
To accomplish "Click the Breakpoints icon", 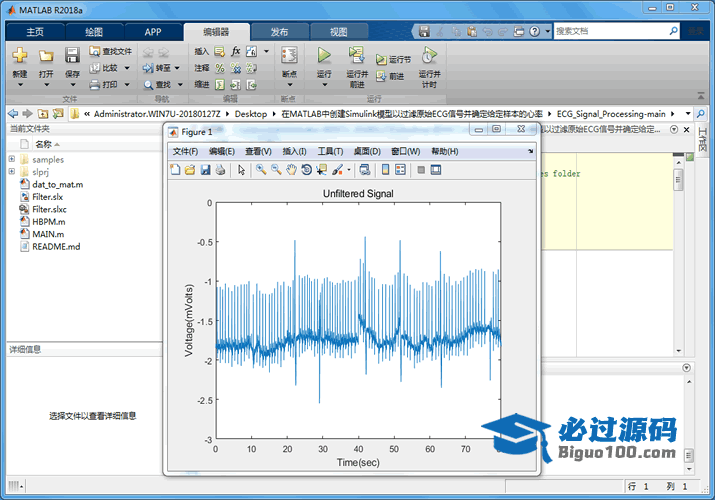I will 289,55.
